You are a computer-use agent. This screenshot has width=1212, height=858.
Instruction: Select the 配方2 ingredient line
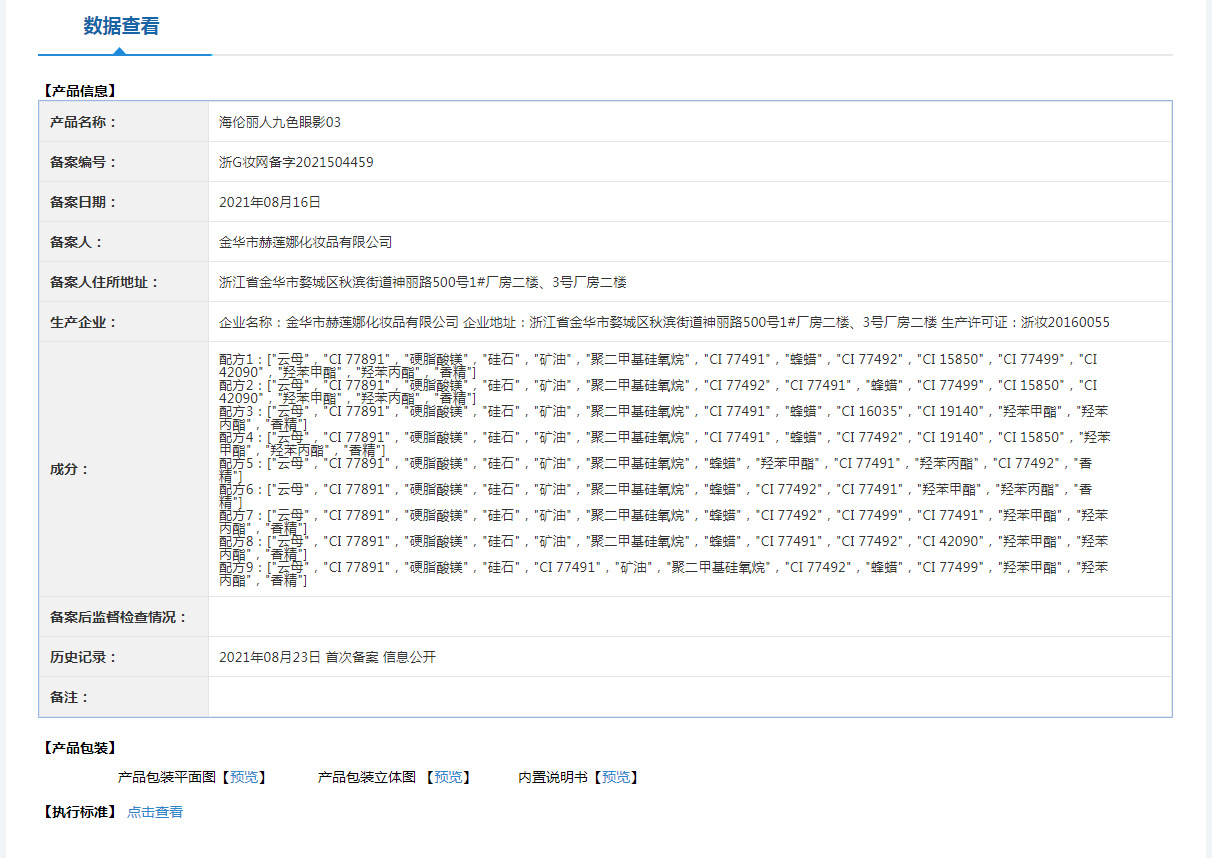pos(659,391)
